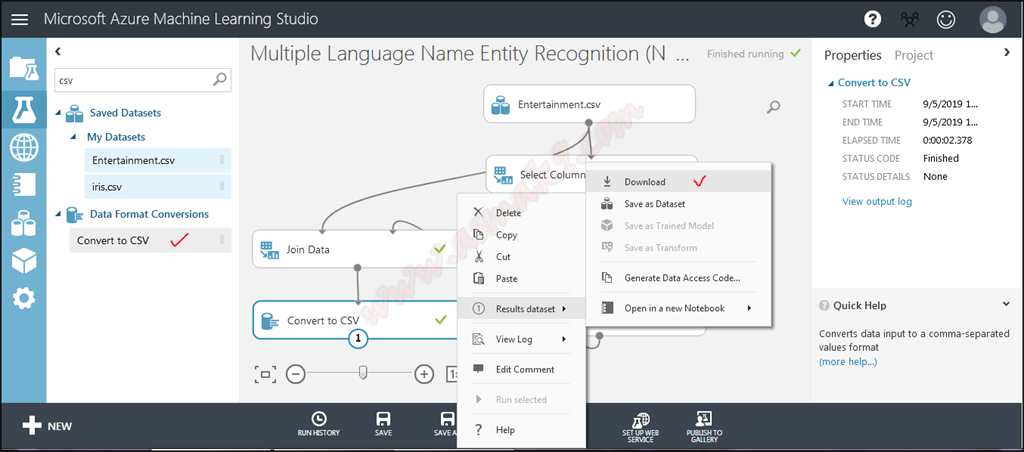Open the Datasets cylinders sidebar icon
This screenshot has width=1024, height=452.
click(x=24, y=223)
